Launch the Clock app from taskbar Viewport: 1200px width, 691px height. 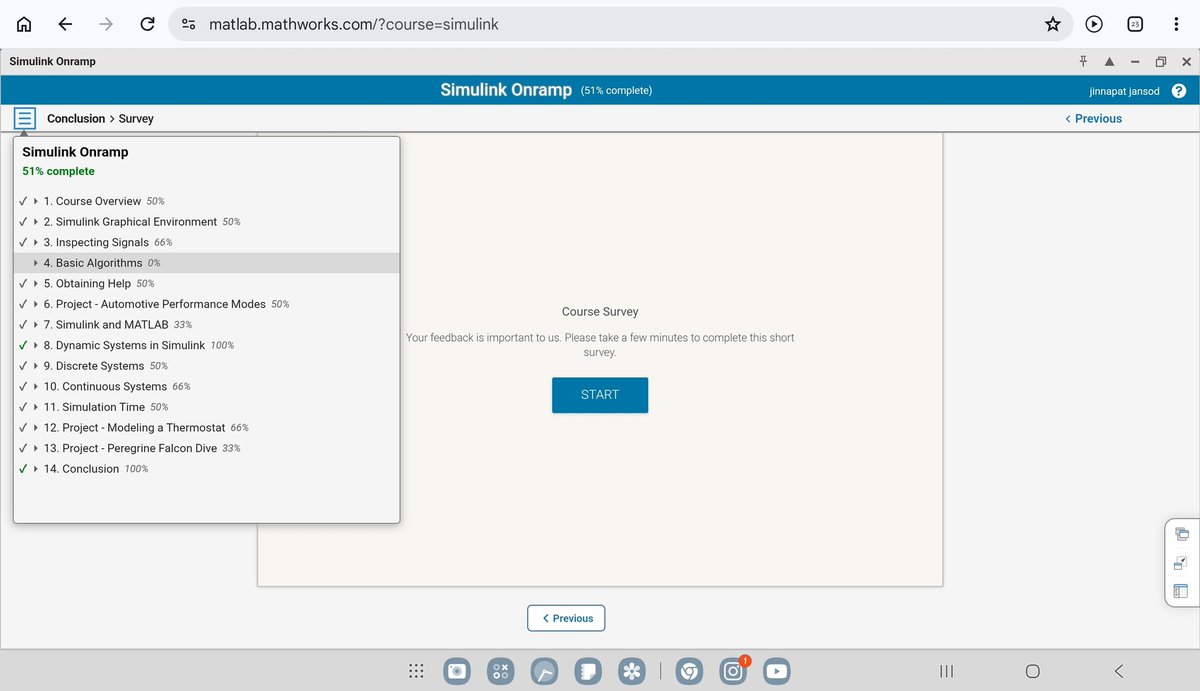coord(544,671)
